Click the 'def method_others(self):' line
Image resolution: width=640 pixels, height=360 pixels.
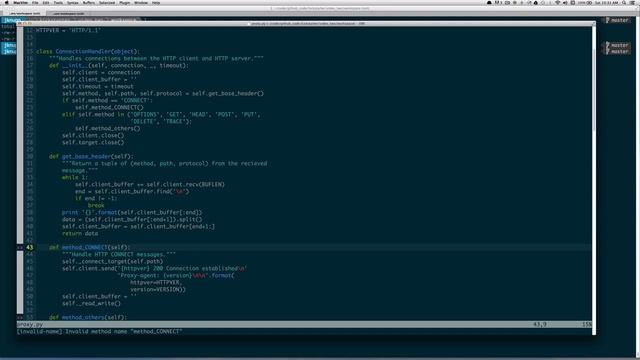pyautogui.click(x=88, y=317)
